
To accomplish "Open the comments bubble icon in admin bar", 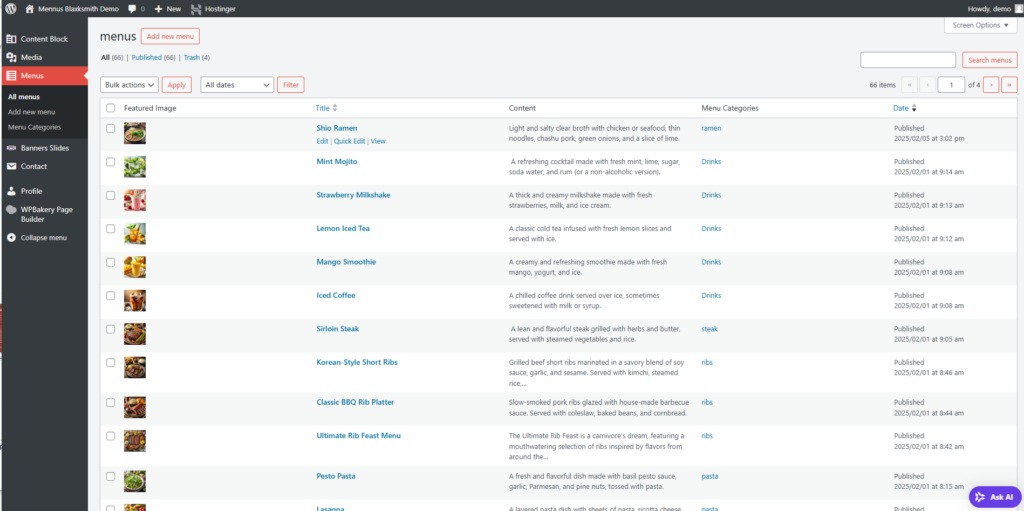I will (x=131, y=8).
